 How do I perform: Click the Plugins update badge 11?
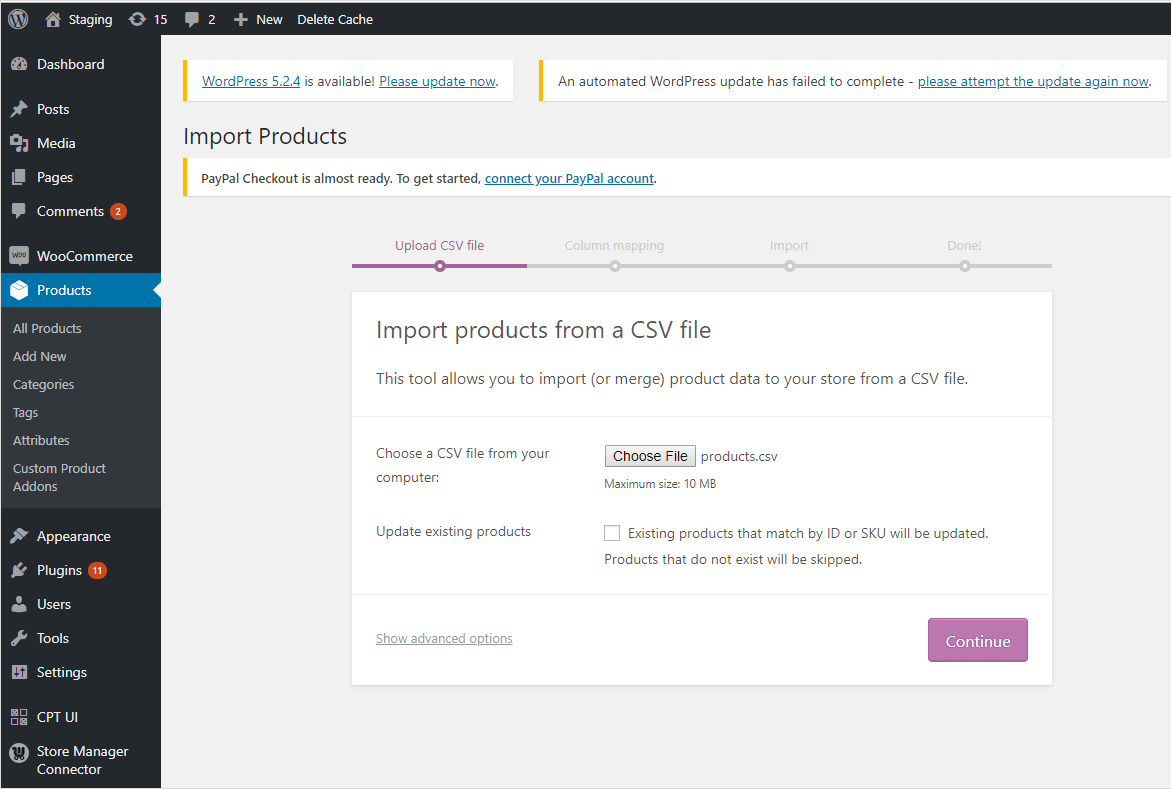[97, 570]
